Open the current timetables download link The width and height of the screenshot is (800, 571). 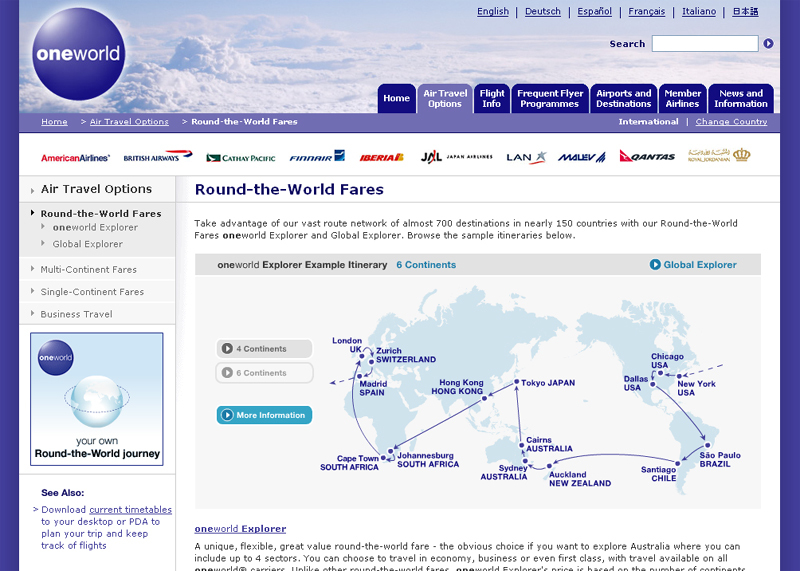[x=131, y=510]
